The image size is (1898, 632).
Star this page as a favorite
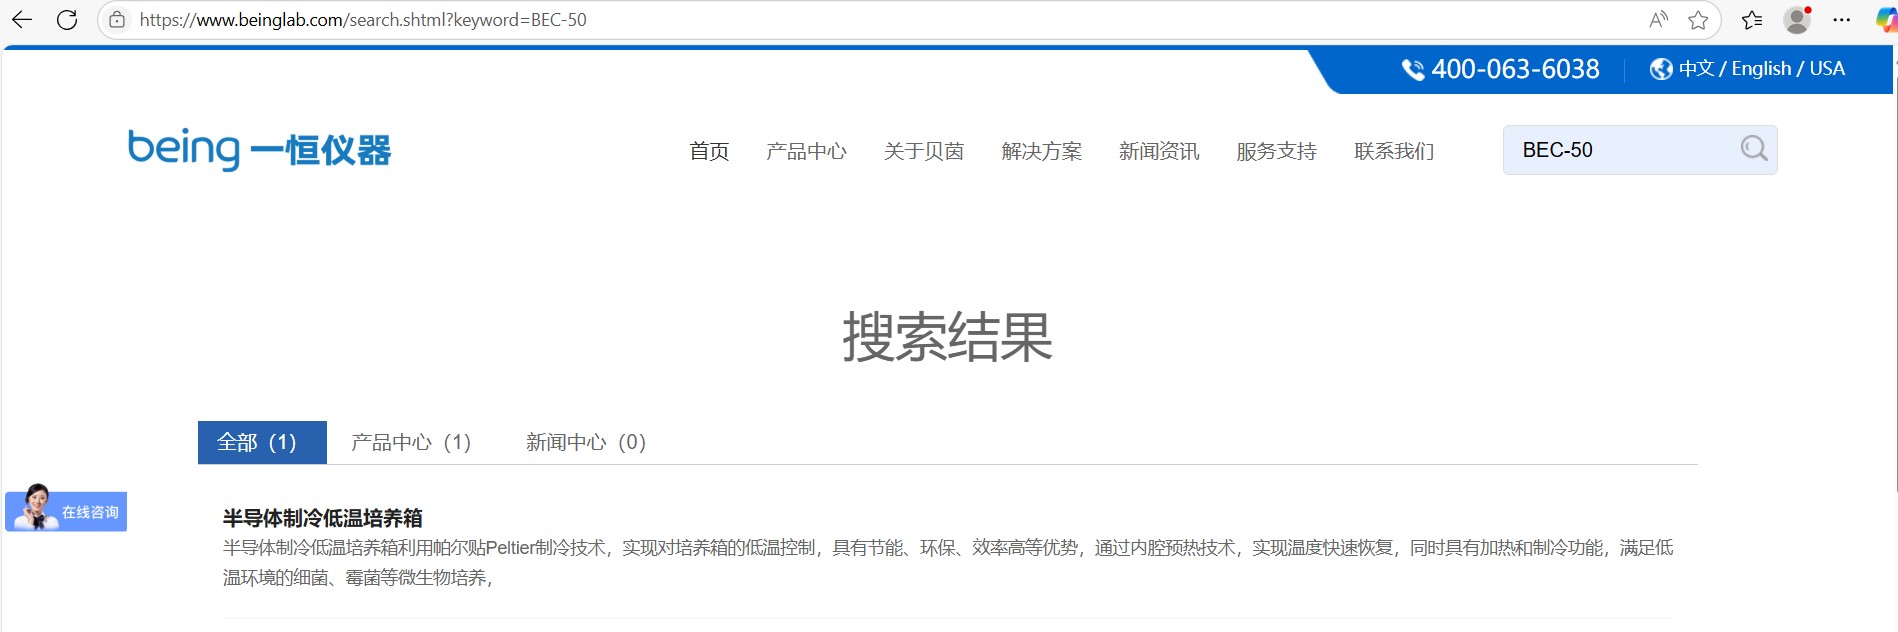click(1698, 20)
